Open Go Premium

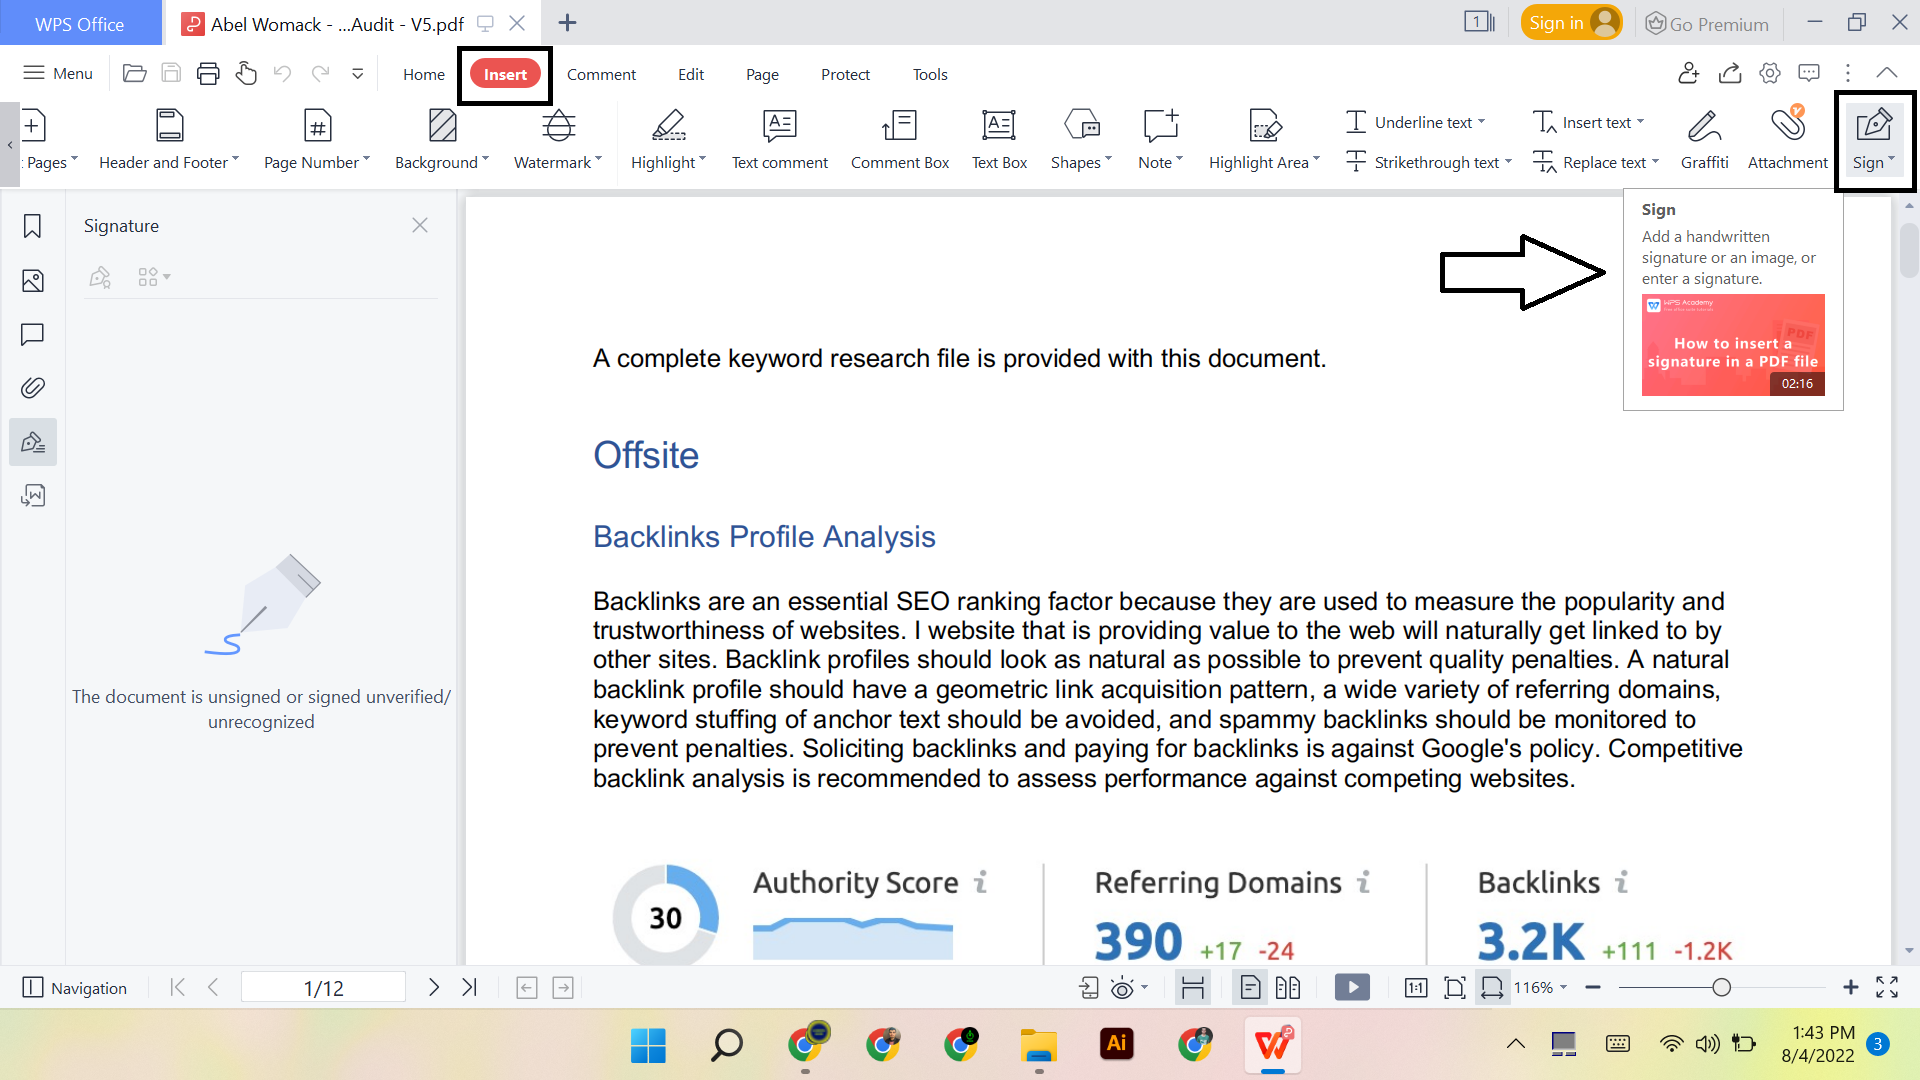[x=1707, y=23]
